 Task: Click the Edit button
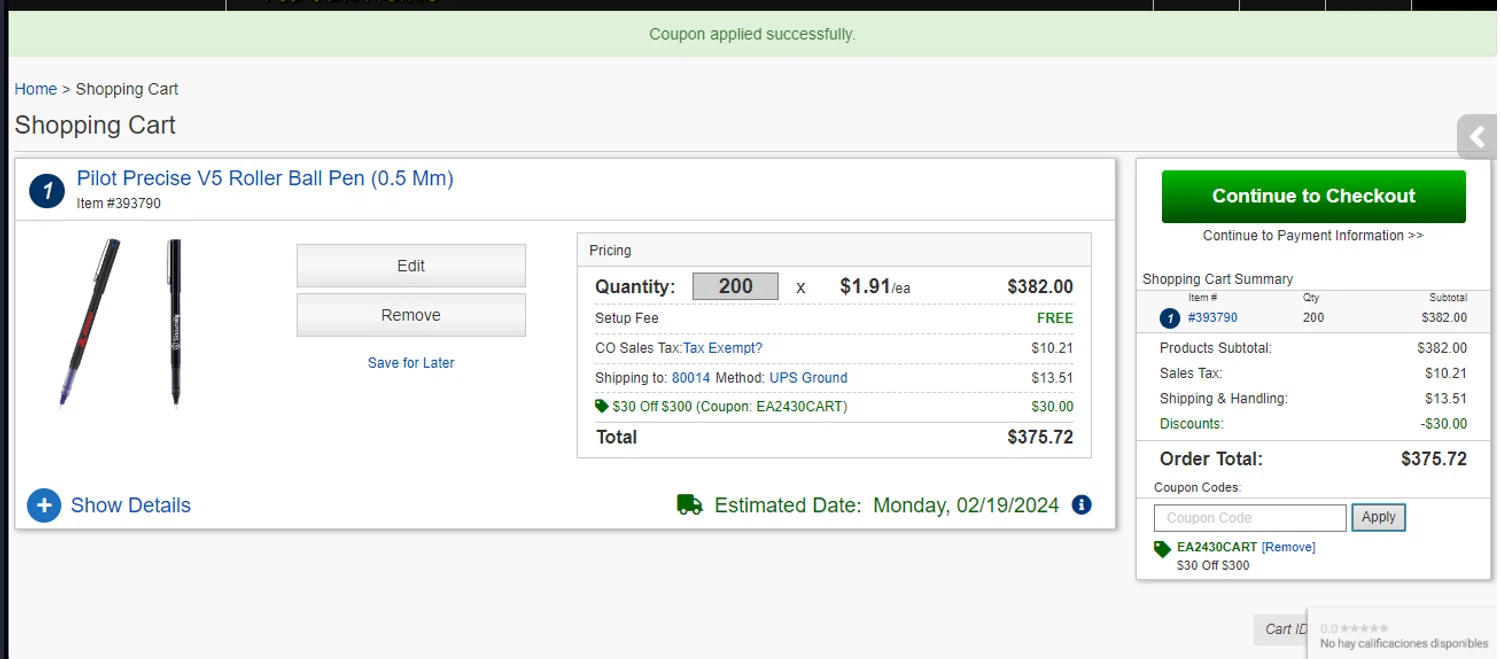(x=411, y=266)
